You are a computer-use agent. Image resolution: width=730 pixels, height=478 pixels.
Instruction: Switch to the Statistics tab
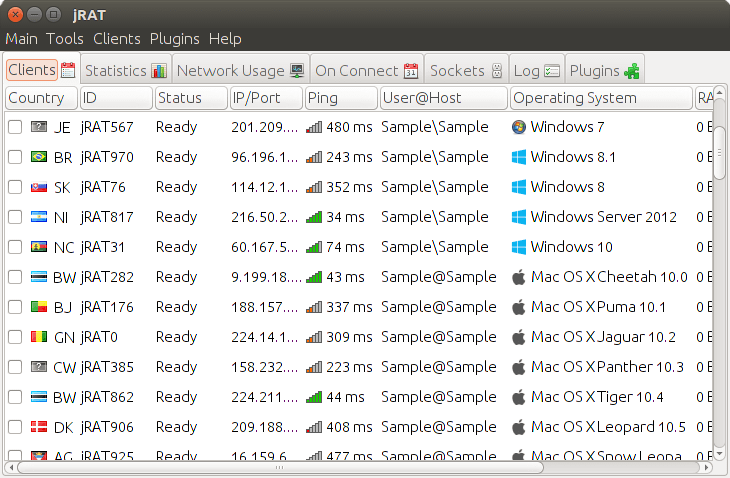(x=124, y=70)
